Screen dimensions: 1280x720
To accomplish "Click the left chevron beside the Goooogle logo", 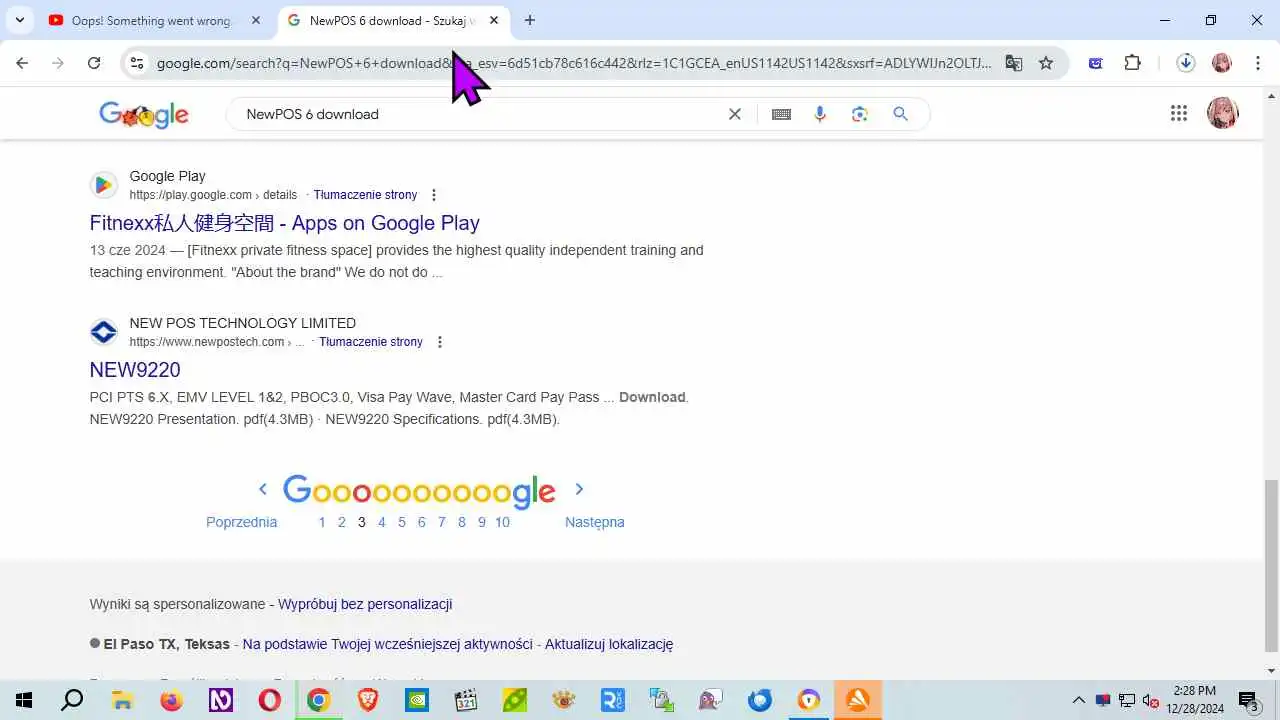I will click(x=263, y=489).
